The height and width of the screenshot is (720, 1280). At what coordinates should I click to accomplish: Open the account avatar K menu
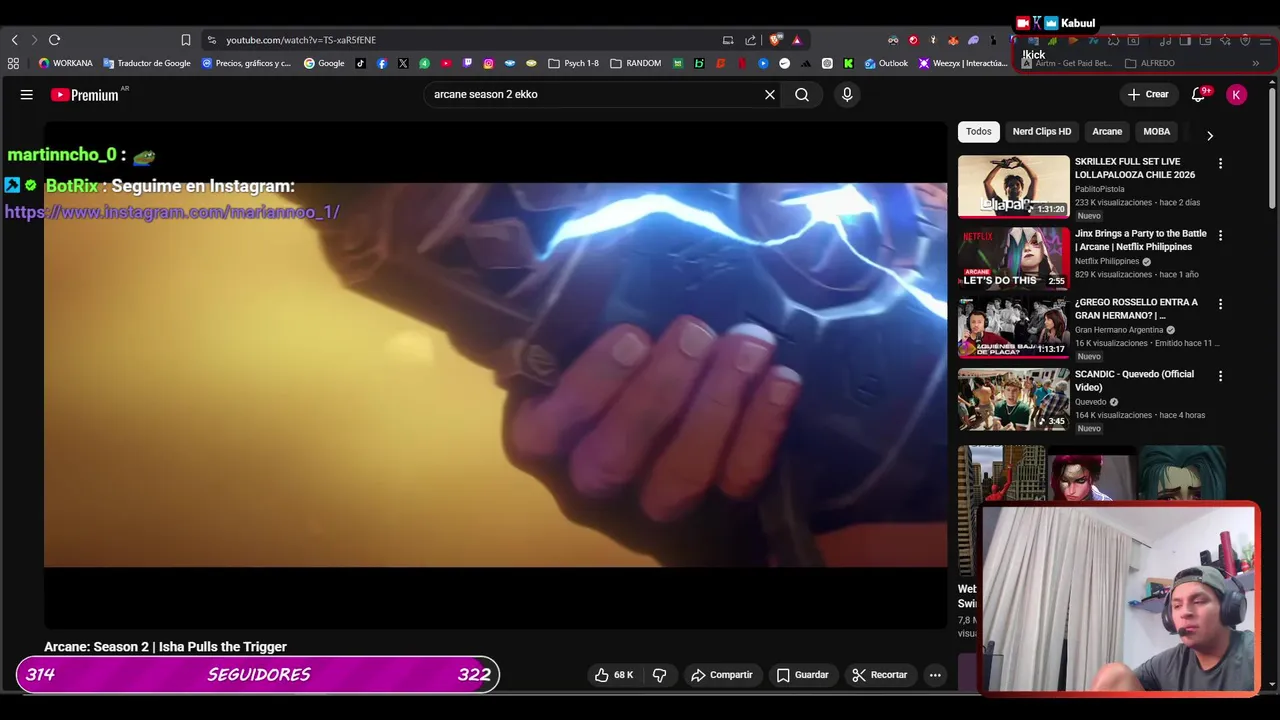tap(1237, 94)
